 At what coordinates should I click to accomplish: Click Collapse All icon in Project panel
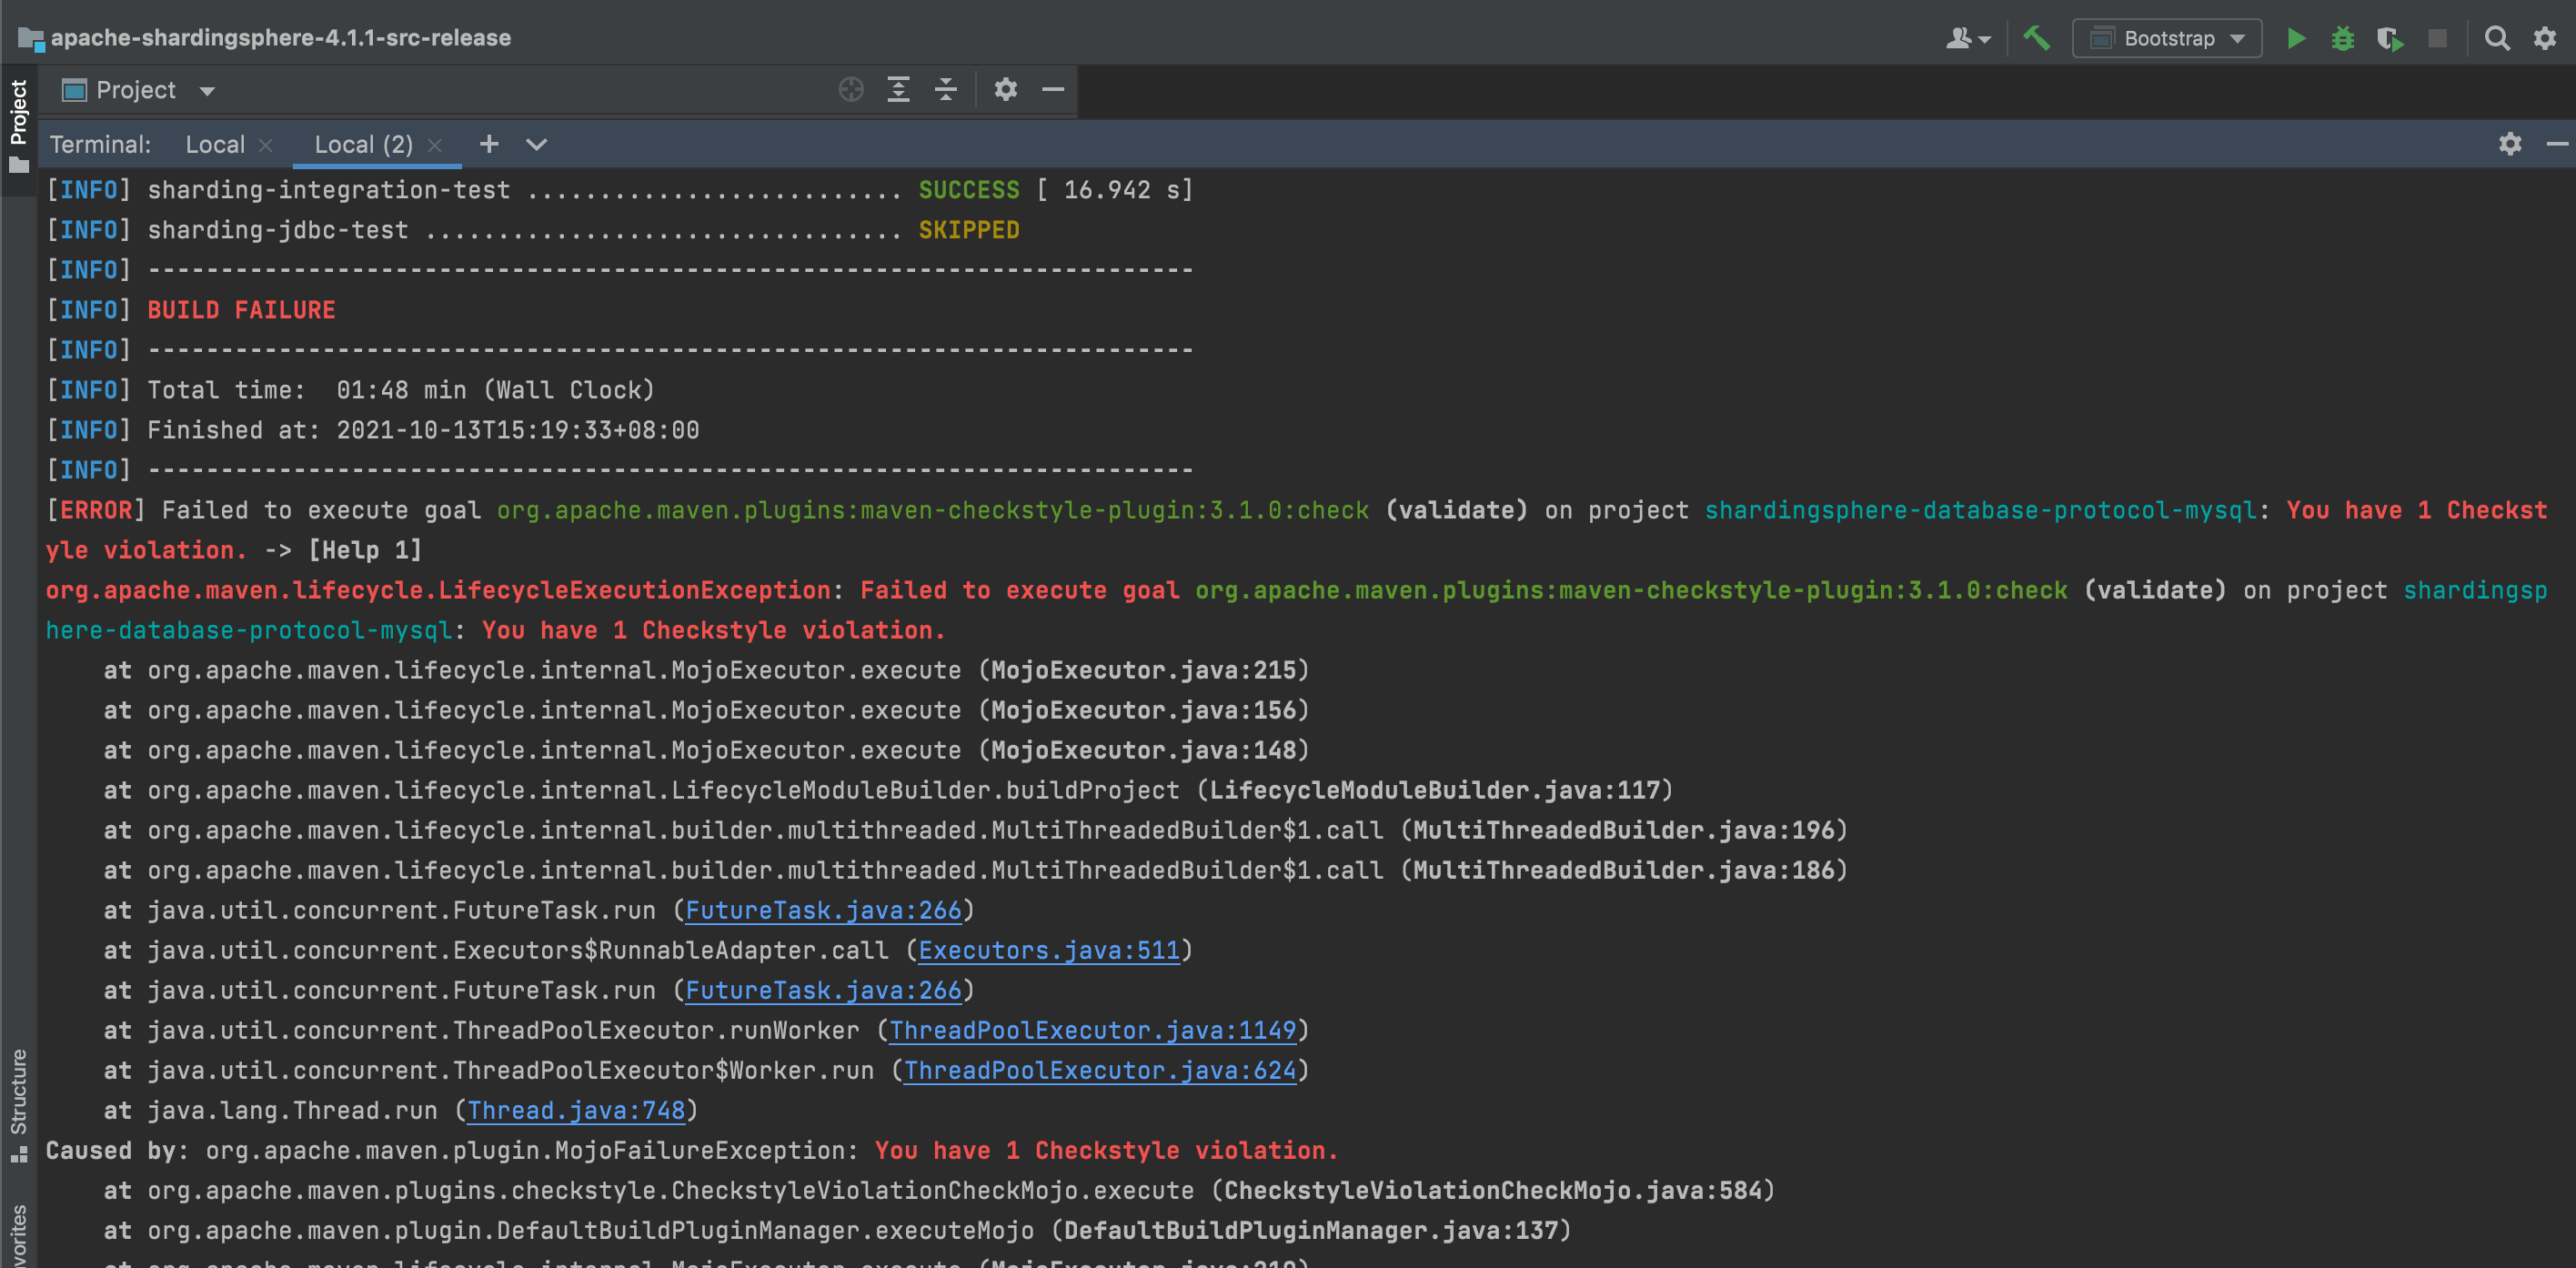pos(945,89)
